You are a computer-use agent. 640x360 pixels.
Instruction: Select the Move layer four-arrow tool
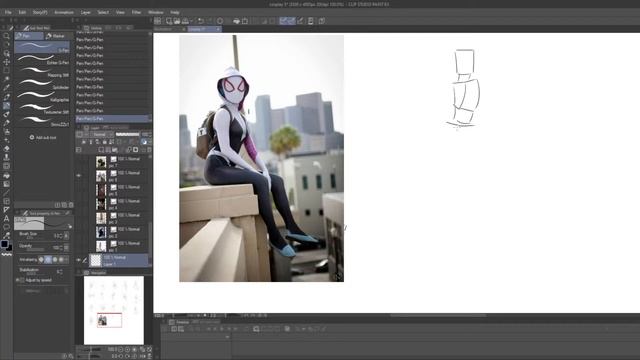6,62
